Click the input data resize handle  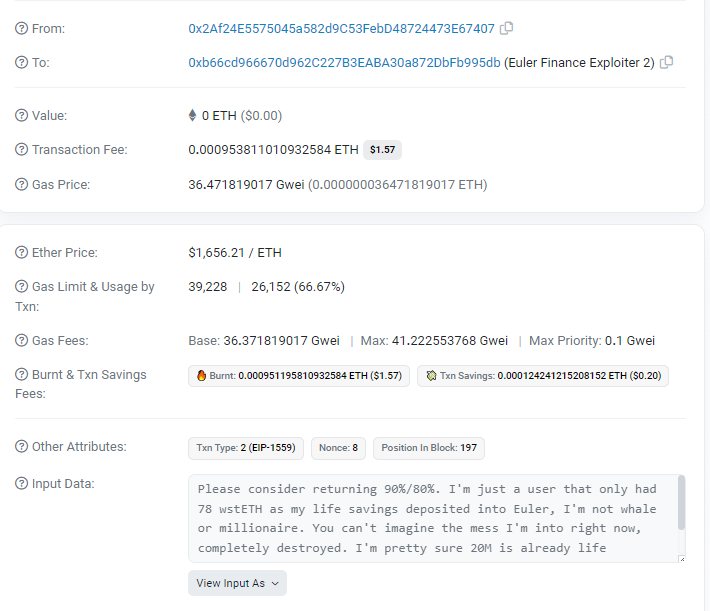click(682, 559)
